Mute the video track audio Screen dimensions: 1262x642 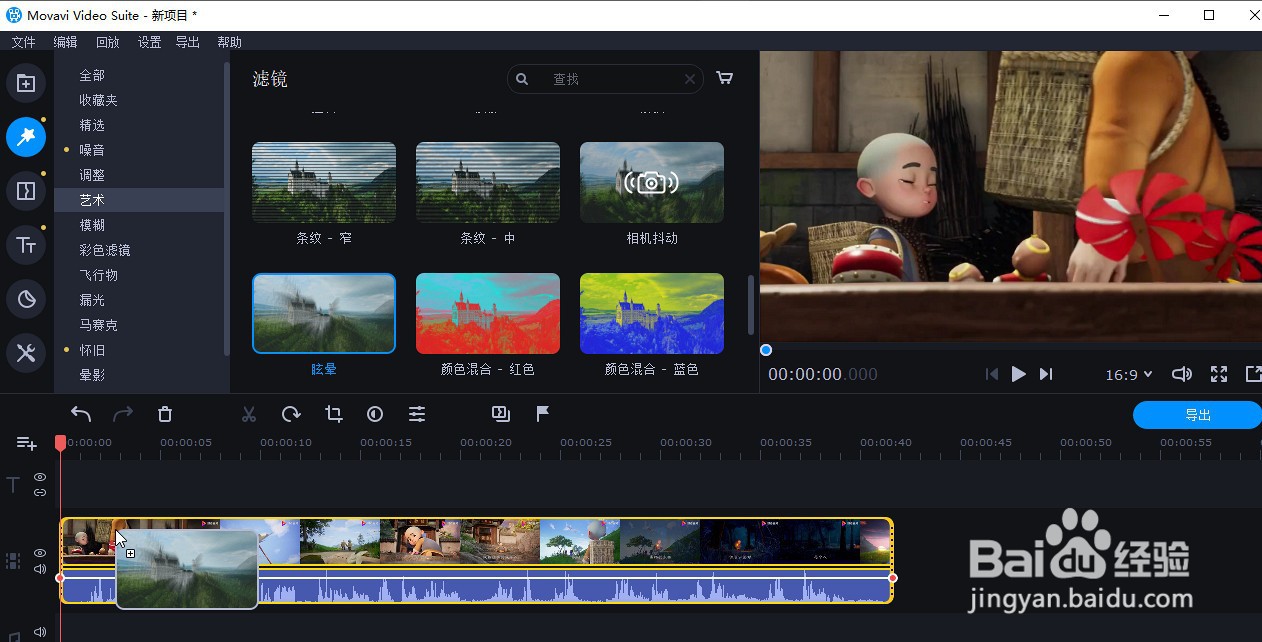pos(40,569)
